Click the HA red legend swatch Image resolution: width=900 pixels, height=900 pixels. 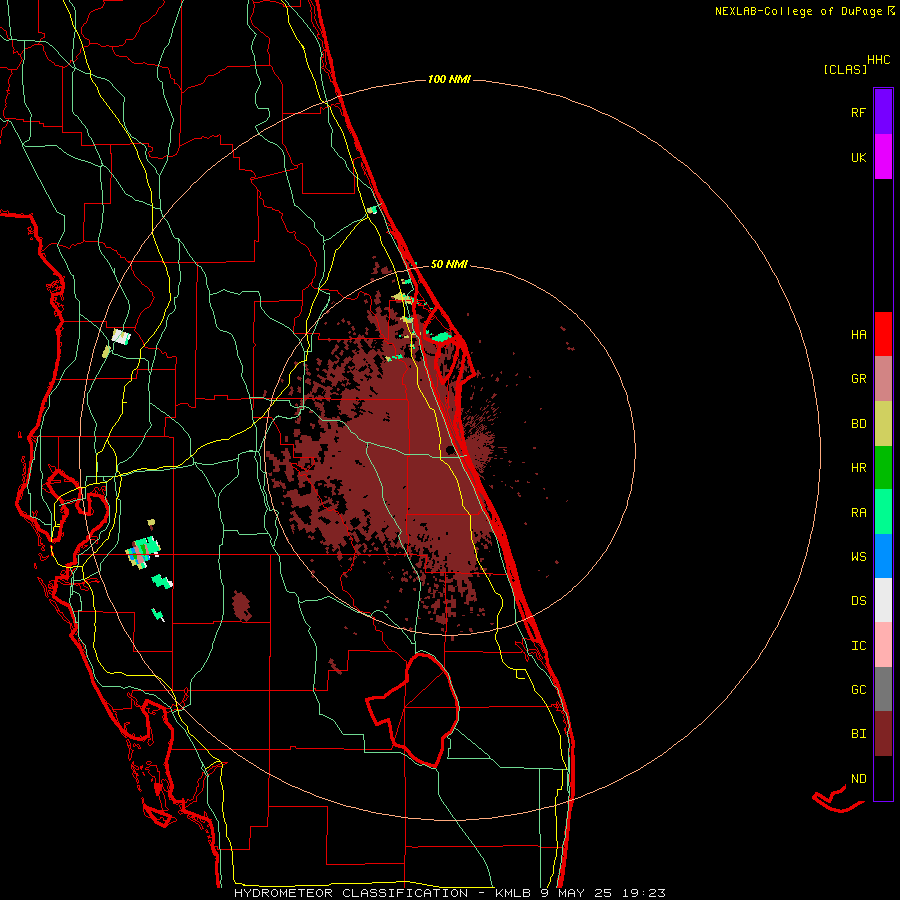(x=883, y=334)
